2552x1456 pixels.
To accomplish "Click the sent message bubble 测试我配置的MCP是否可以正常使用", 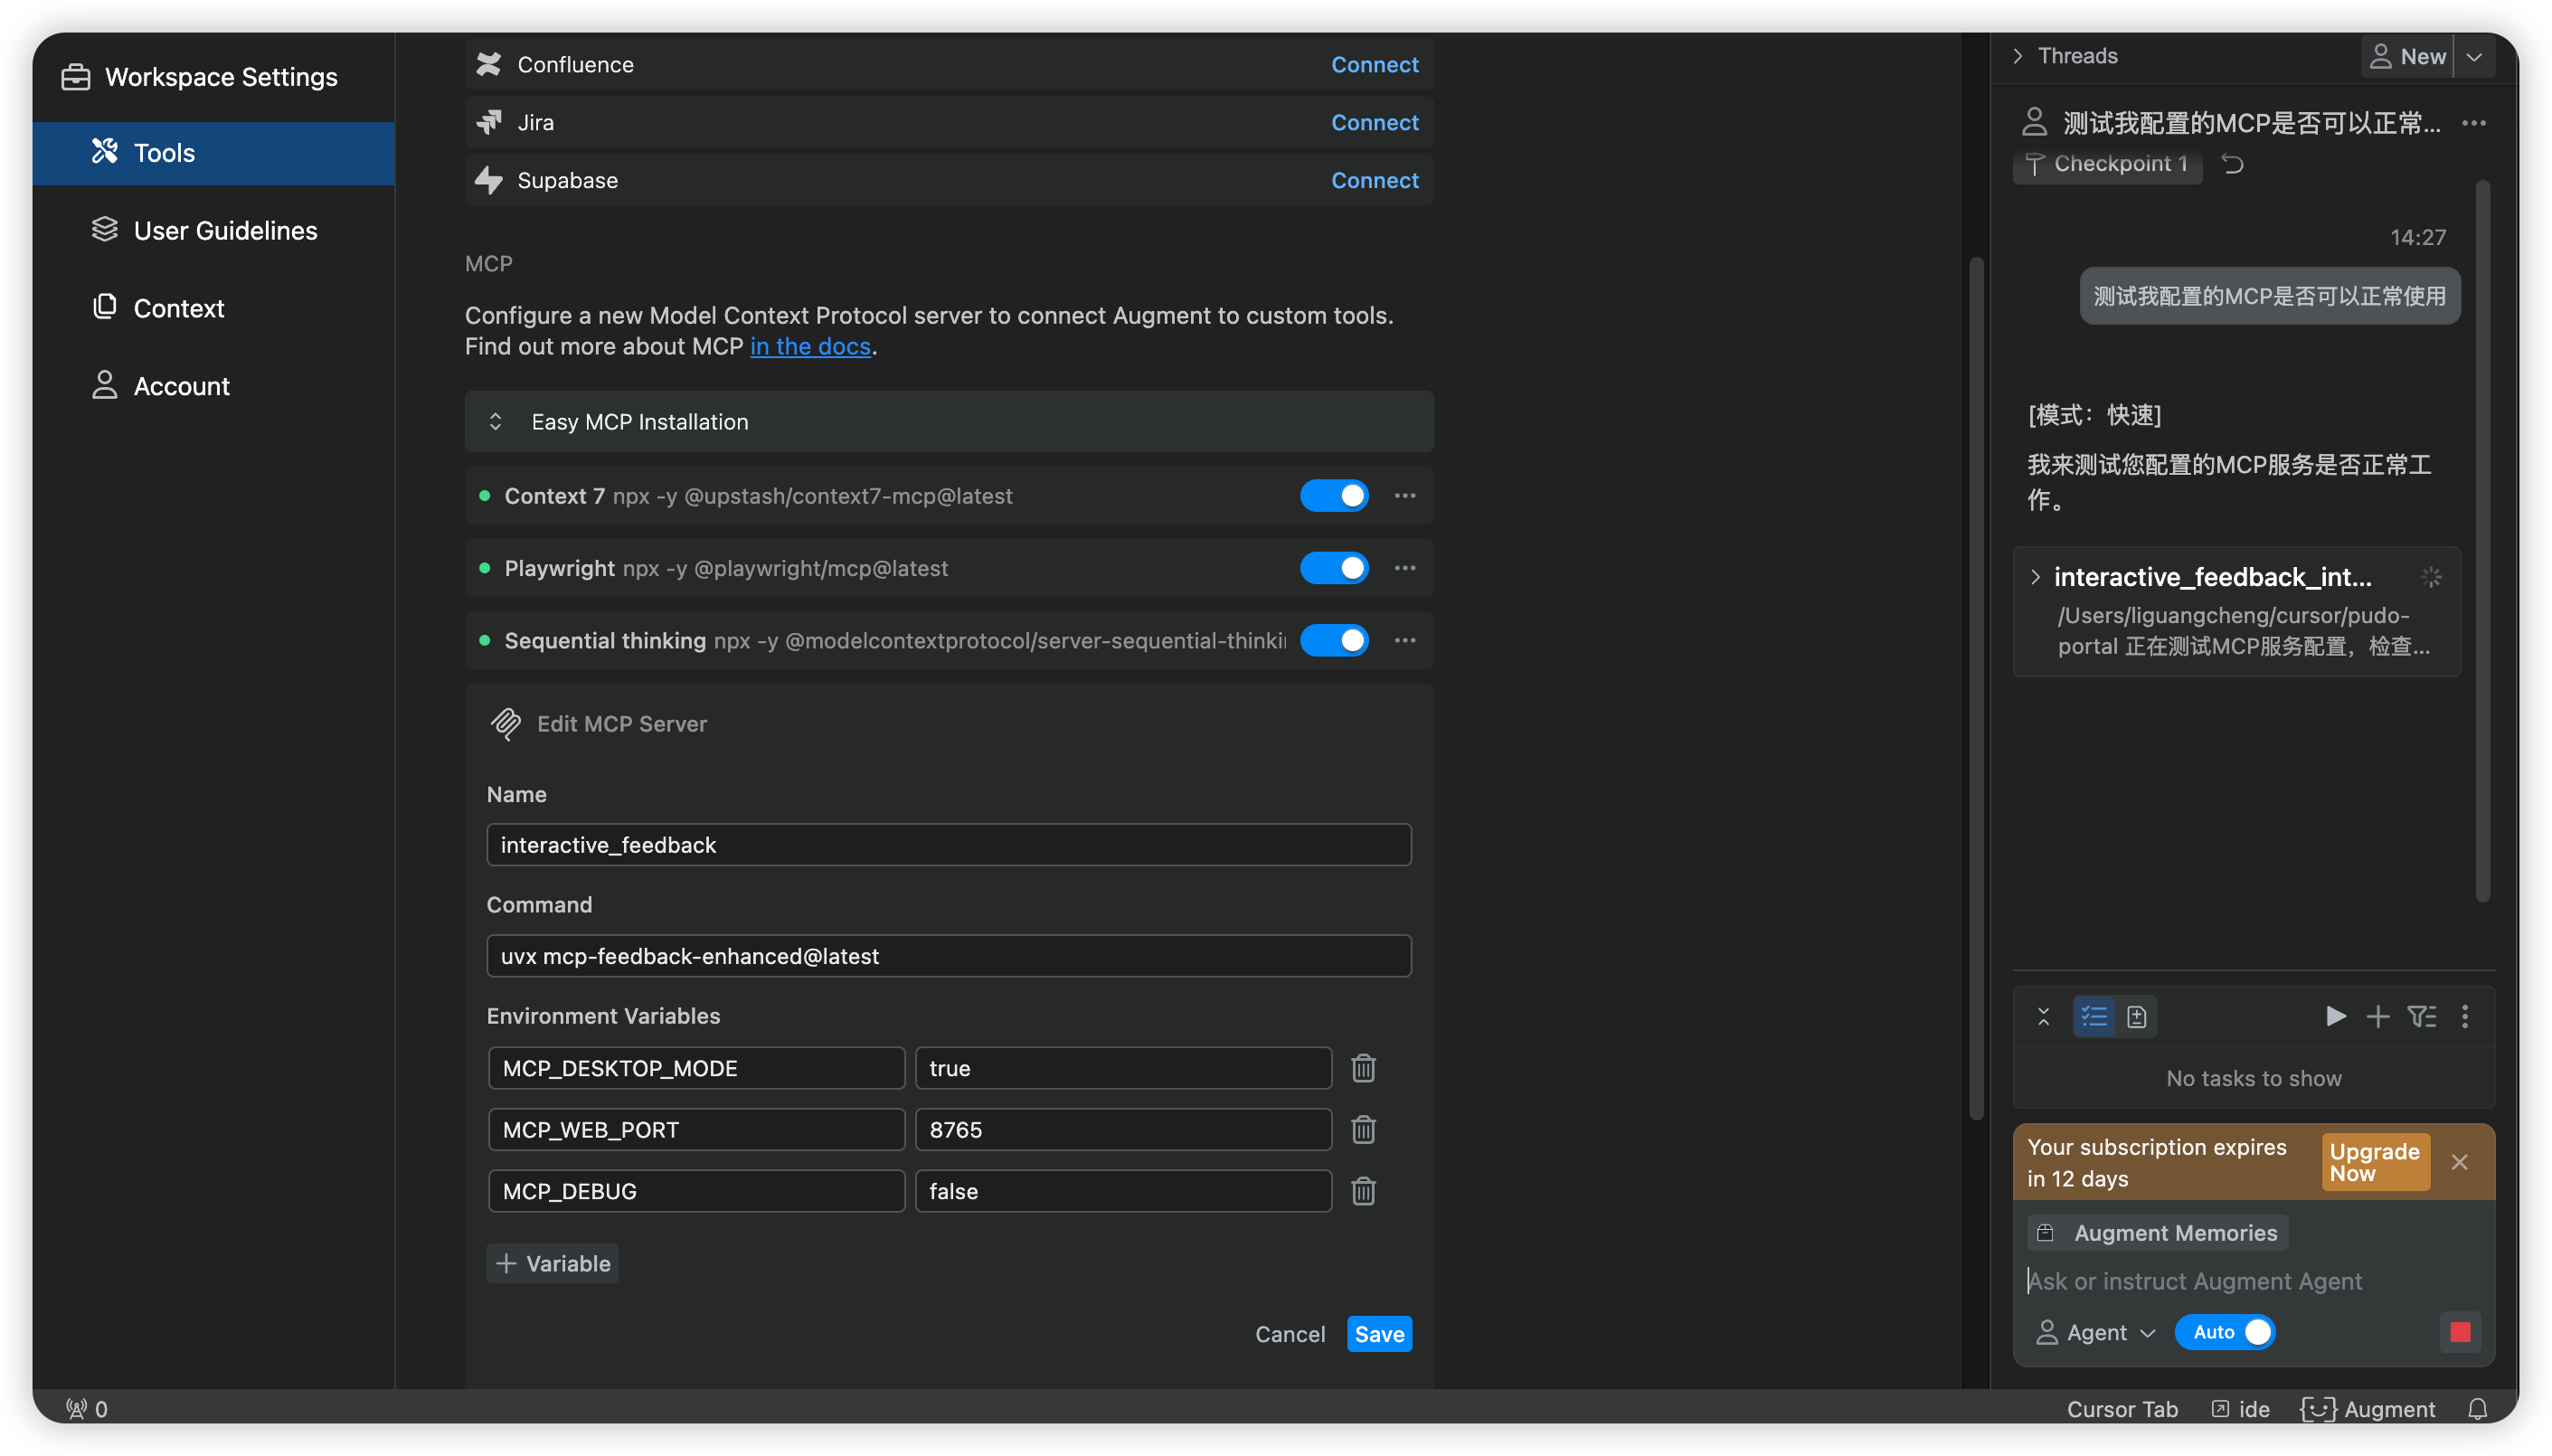I will (2270, 296).
